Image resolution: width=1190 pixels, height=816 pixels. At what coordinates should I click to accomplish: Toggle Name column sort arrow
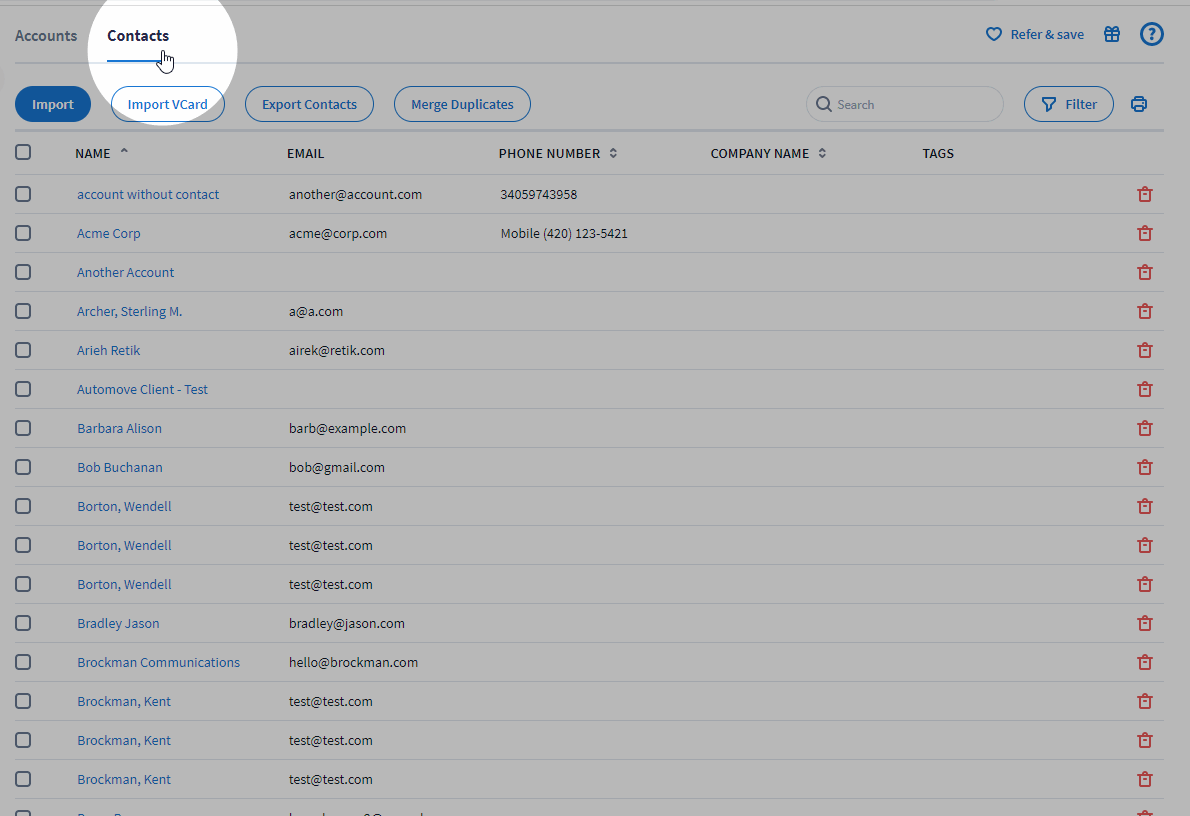pyautogui.click(x=124, y=152)
